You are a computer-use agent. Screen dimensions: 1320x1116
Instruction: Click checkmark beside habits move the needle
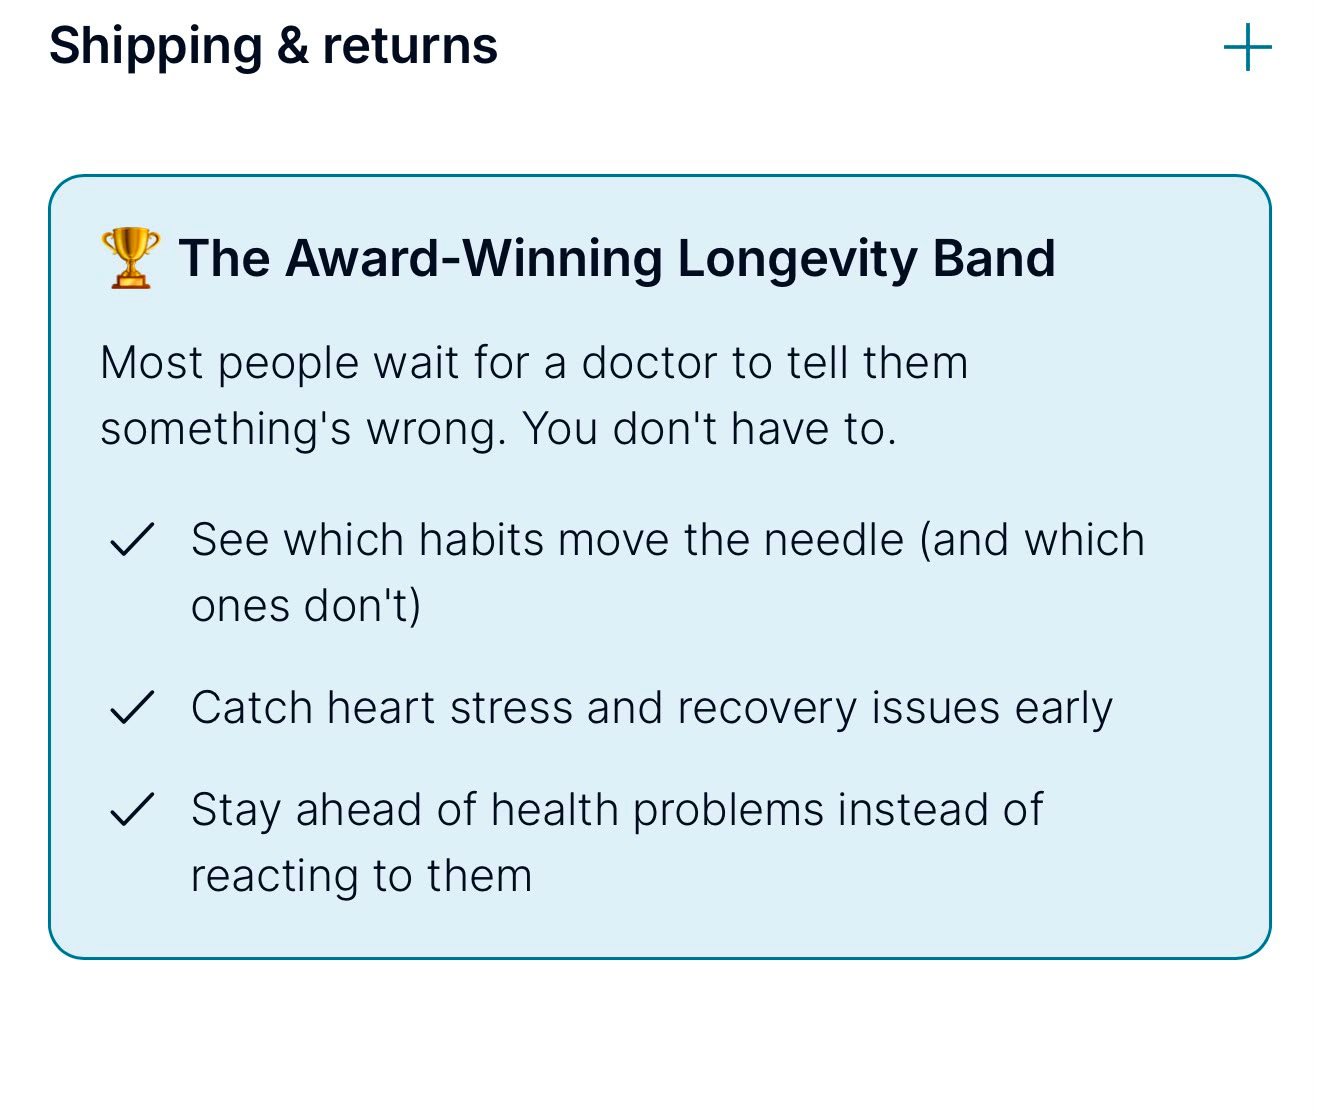131,540
